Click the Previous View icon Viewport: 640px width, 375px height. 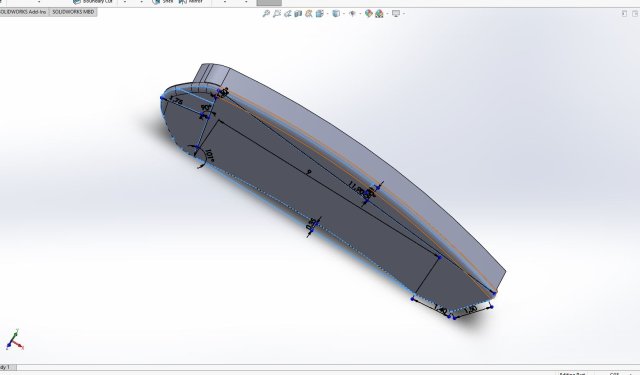point(288,13)
